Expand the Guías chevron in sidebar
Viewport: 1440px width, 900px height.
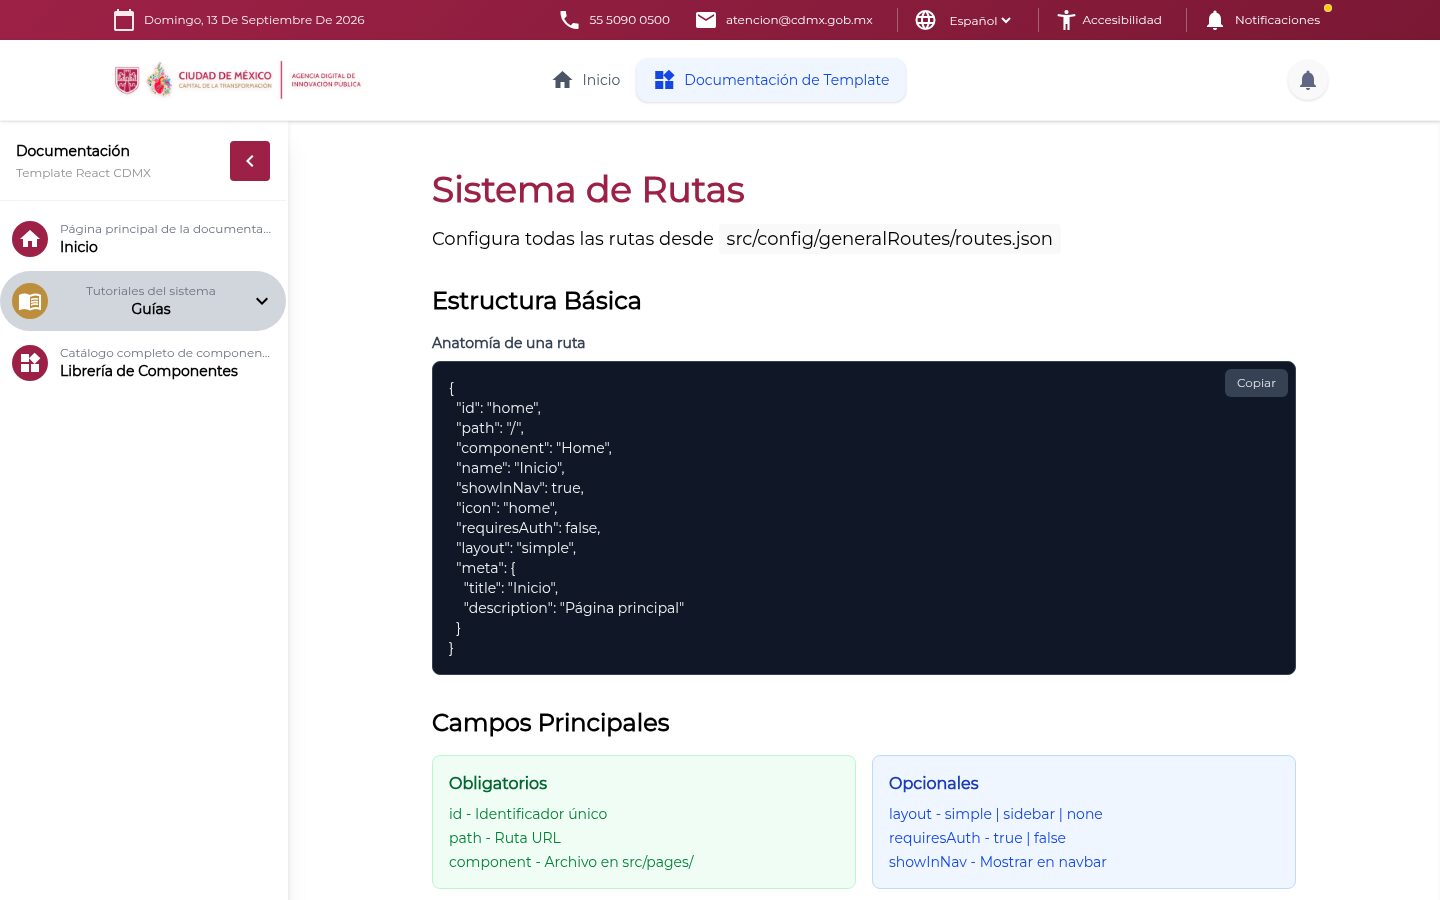[262, 301]
